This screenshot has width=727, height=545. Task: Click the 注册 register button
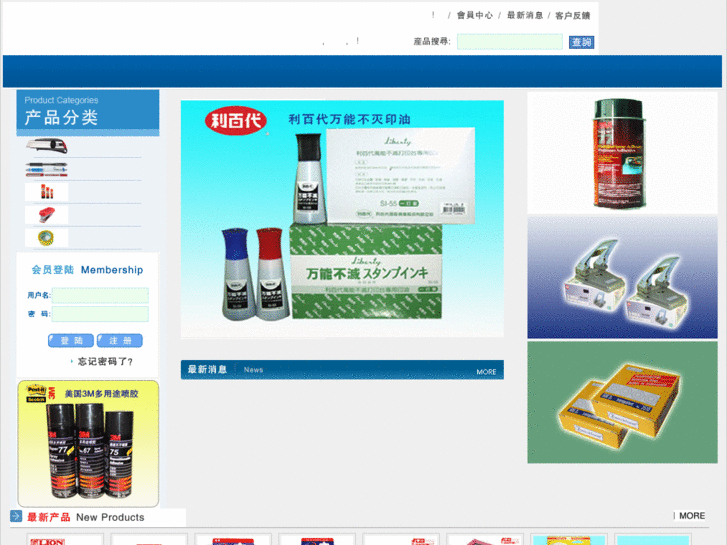click(x=120, y=340)
